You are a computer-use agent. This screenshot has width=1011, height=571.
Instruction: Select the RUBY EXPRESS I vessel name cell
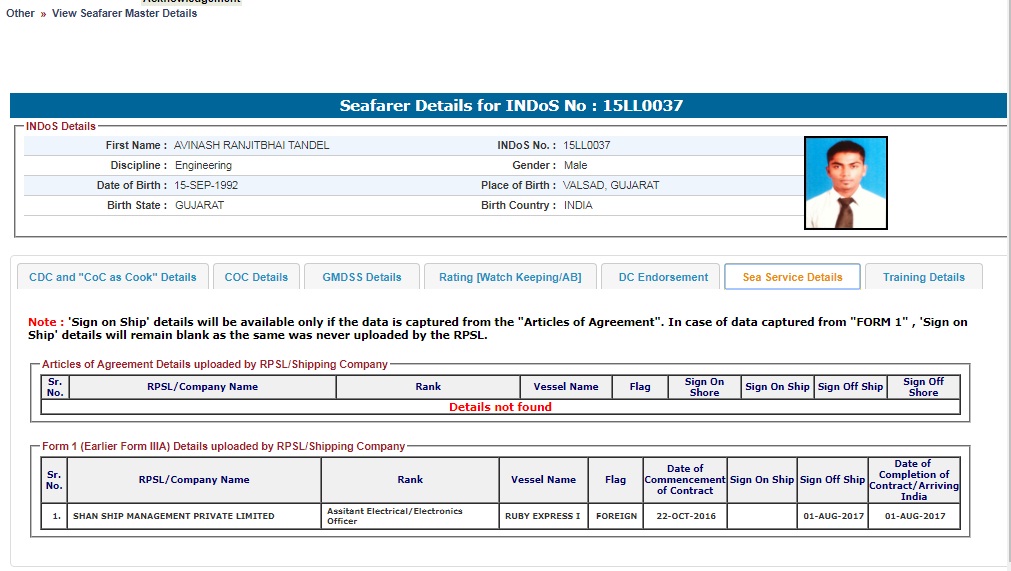pos(542,516)
